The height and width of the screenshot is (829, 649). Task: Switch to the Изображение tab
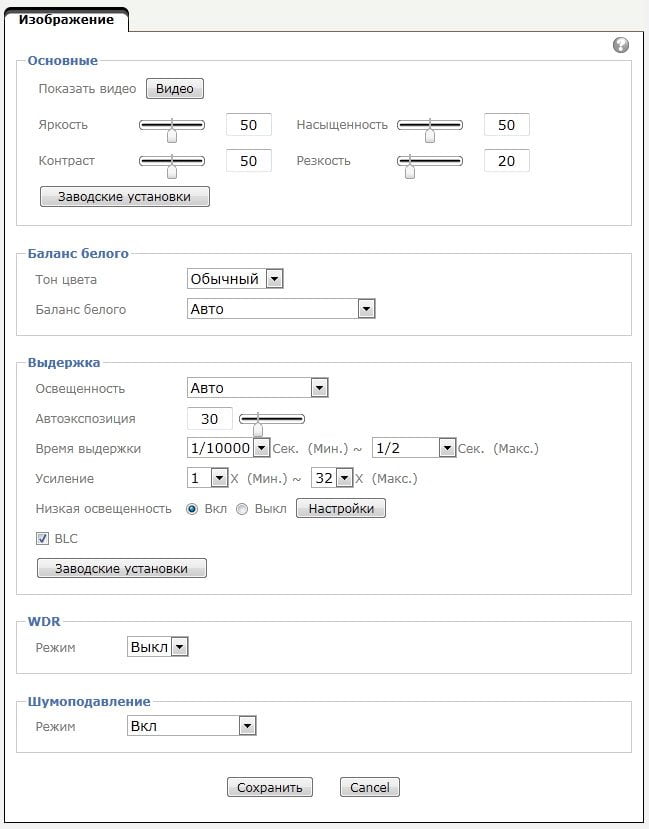click(66, 20)
